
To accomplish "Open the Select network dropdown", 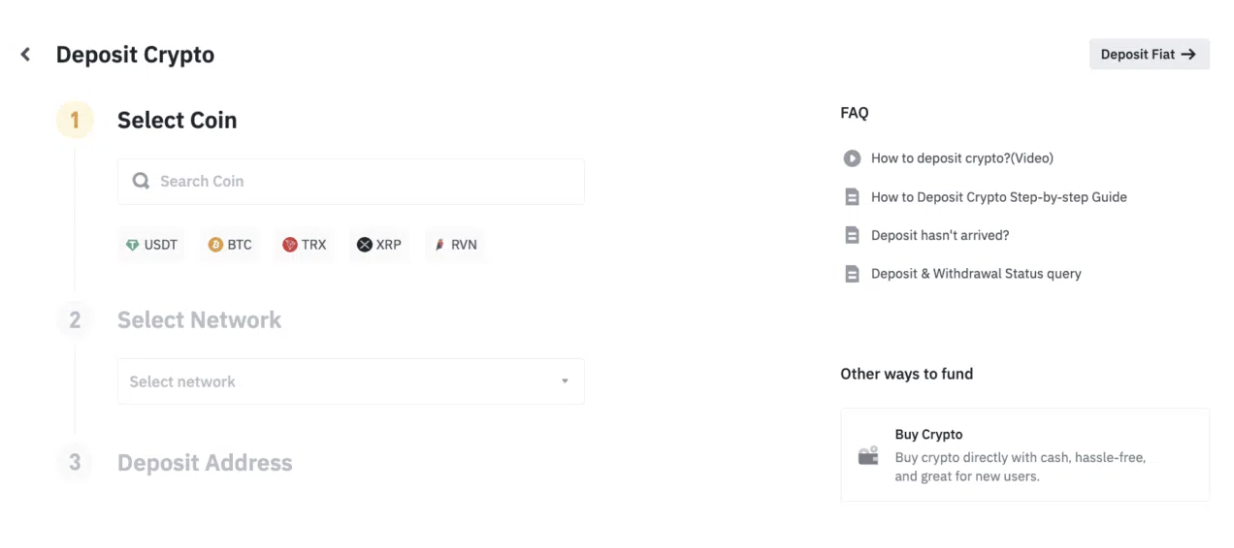I will (x=350, y=382).
